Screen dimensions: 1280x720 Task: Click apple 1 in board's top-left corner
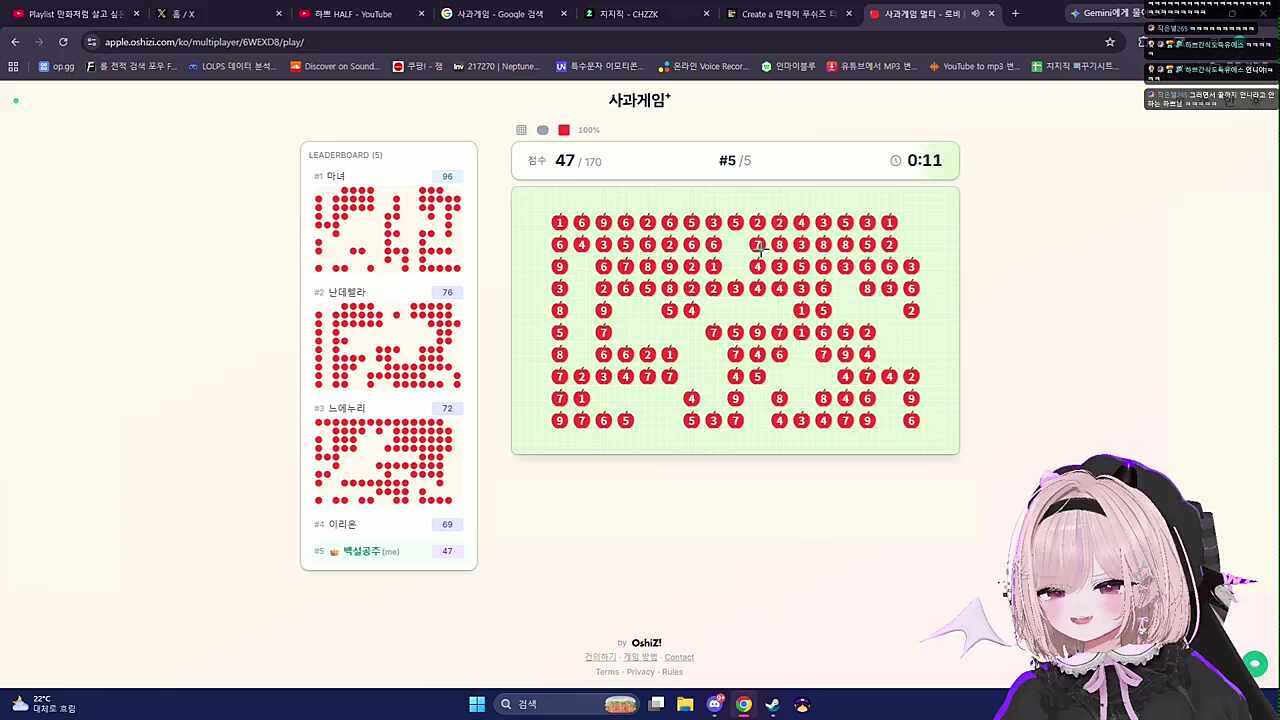559,223
